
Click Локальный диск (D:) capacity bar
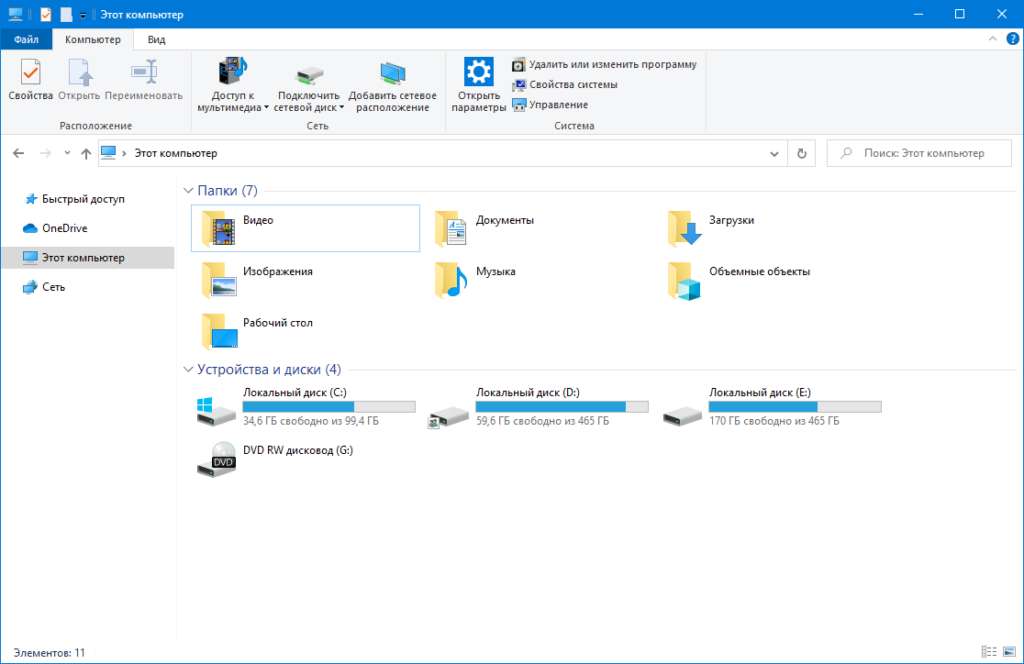point(562,407)
